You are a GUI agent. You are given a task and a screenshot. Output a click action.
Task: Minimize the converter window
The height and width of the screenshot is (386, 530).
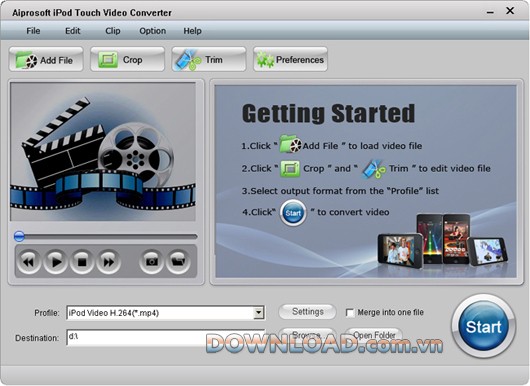(490, 13)
